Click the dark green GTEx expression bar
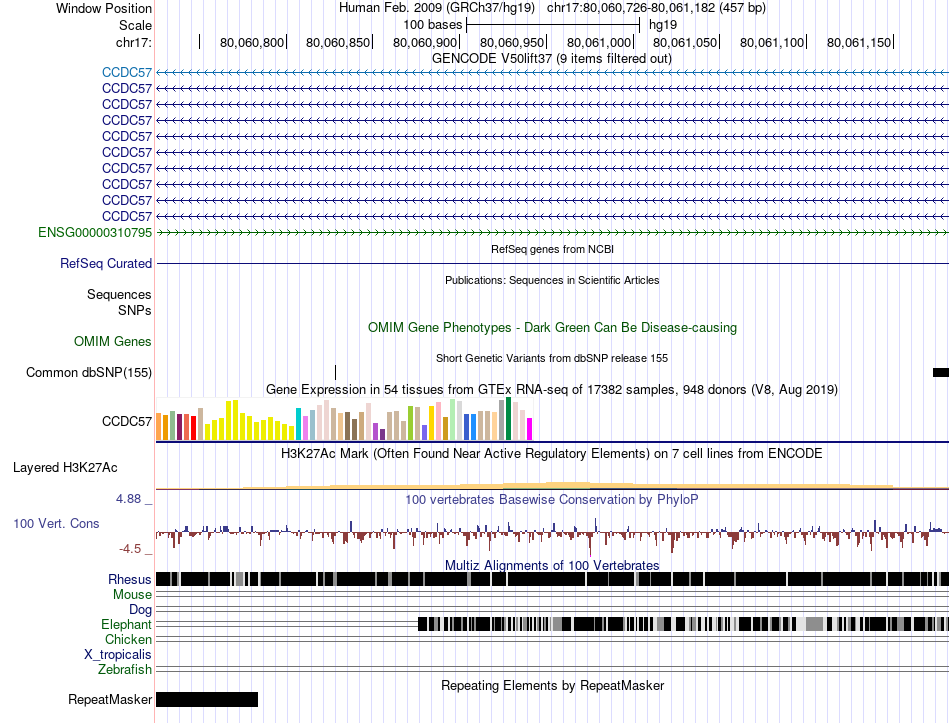 (x=508, y=418)
